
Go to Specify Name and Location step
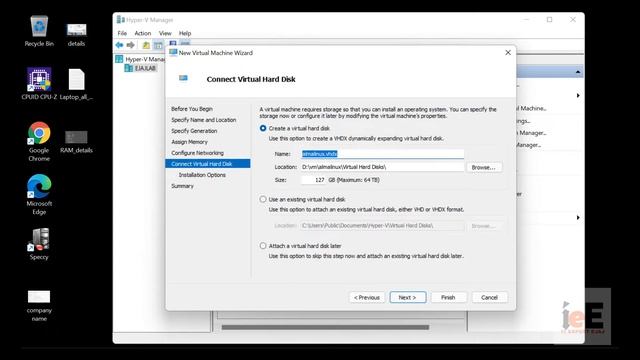tap(204, 120)
